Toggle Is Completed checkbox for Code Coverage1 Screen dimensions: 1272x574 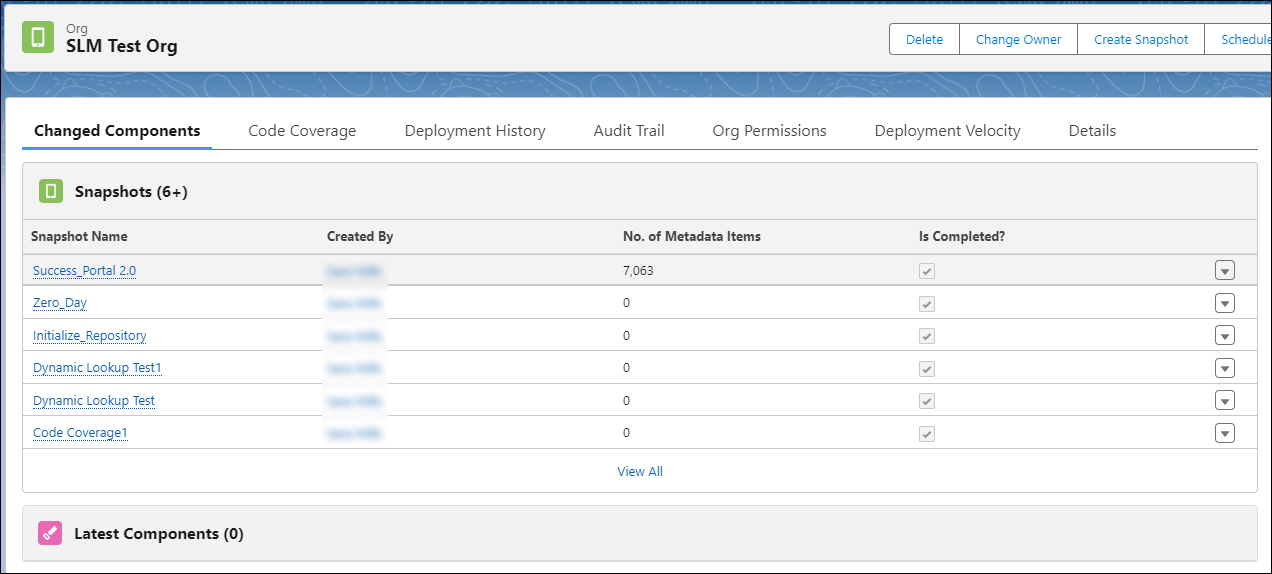(927, 433)
